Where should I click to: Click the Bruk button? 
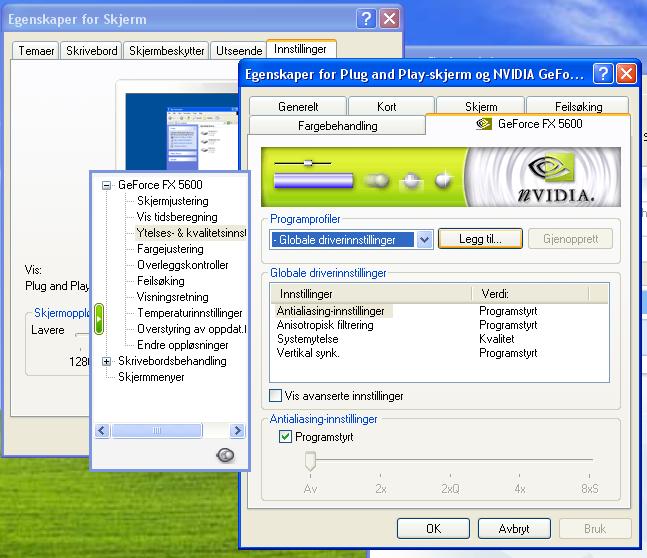pyautogui.click(x=595, y=529)
